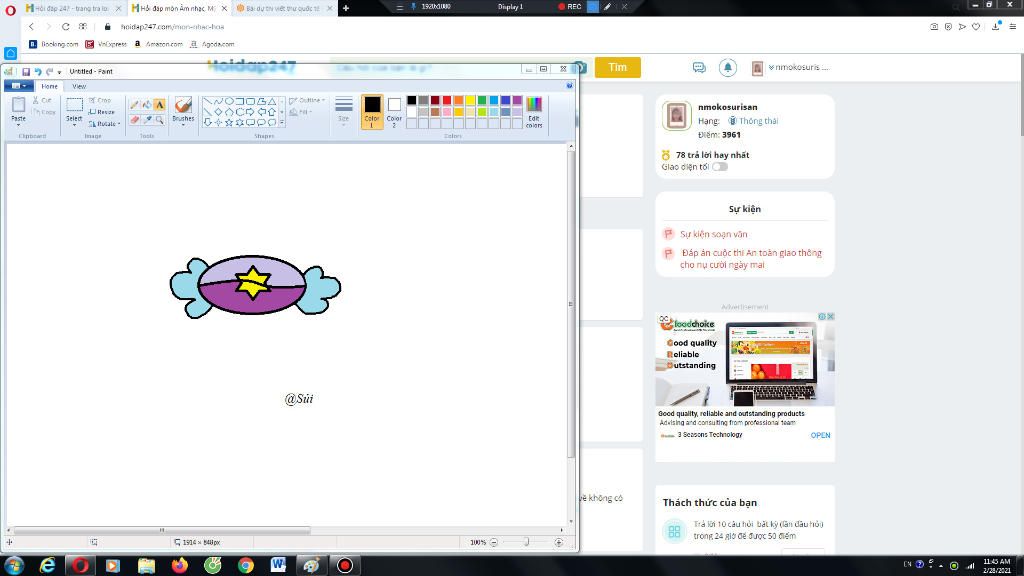Open Edit colors in Paint

(x=534, y=111)
